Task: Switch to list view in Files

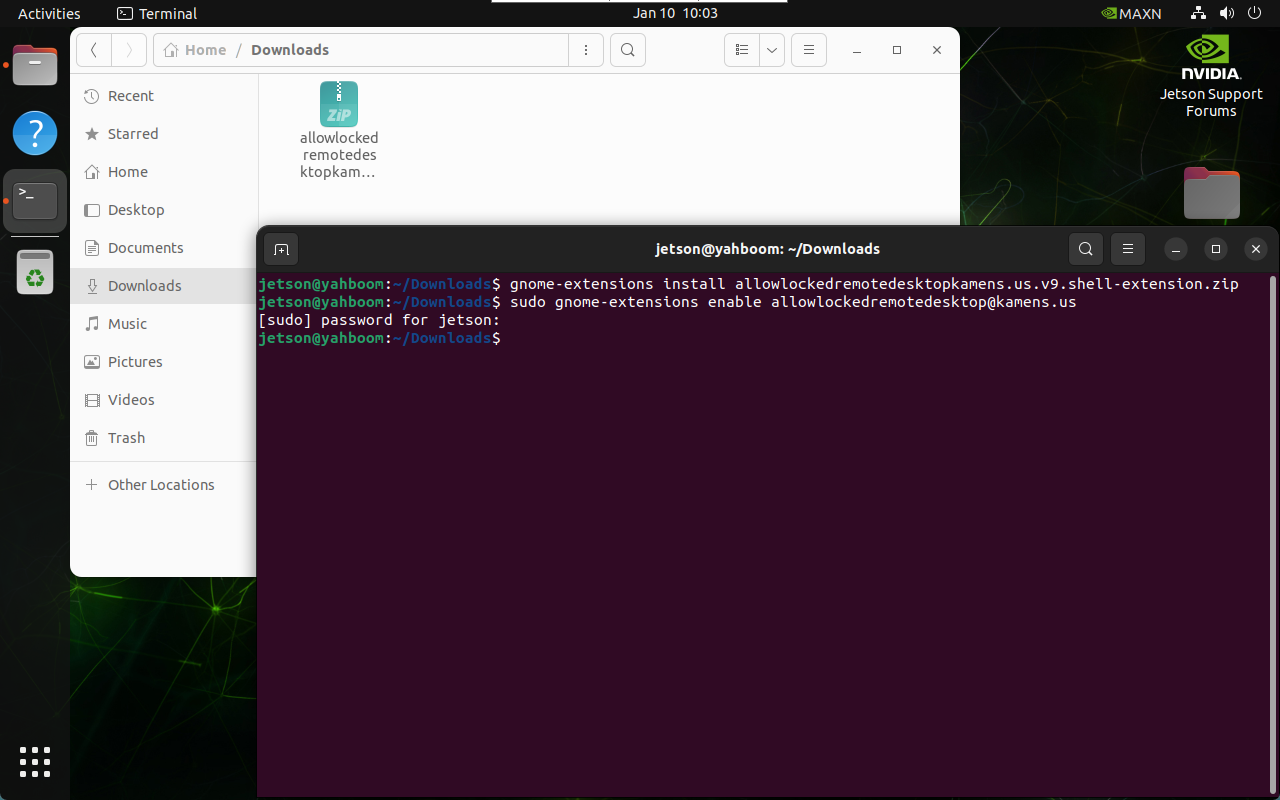Action: pyautogui.click(x=741, y=49)
